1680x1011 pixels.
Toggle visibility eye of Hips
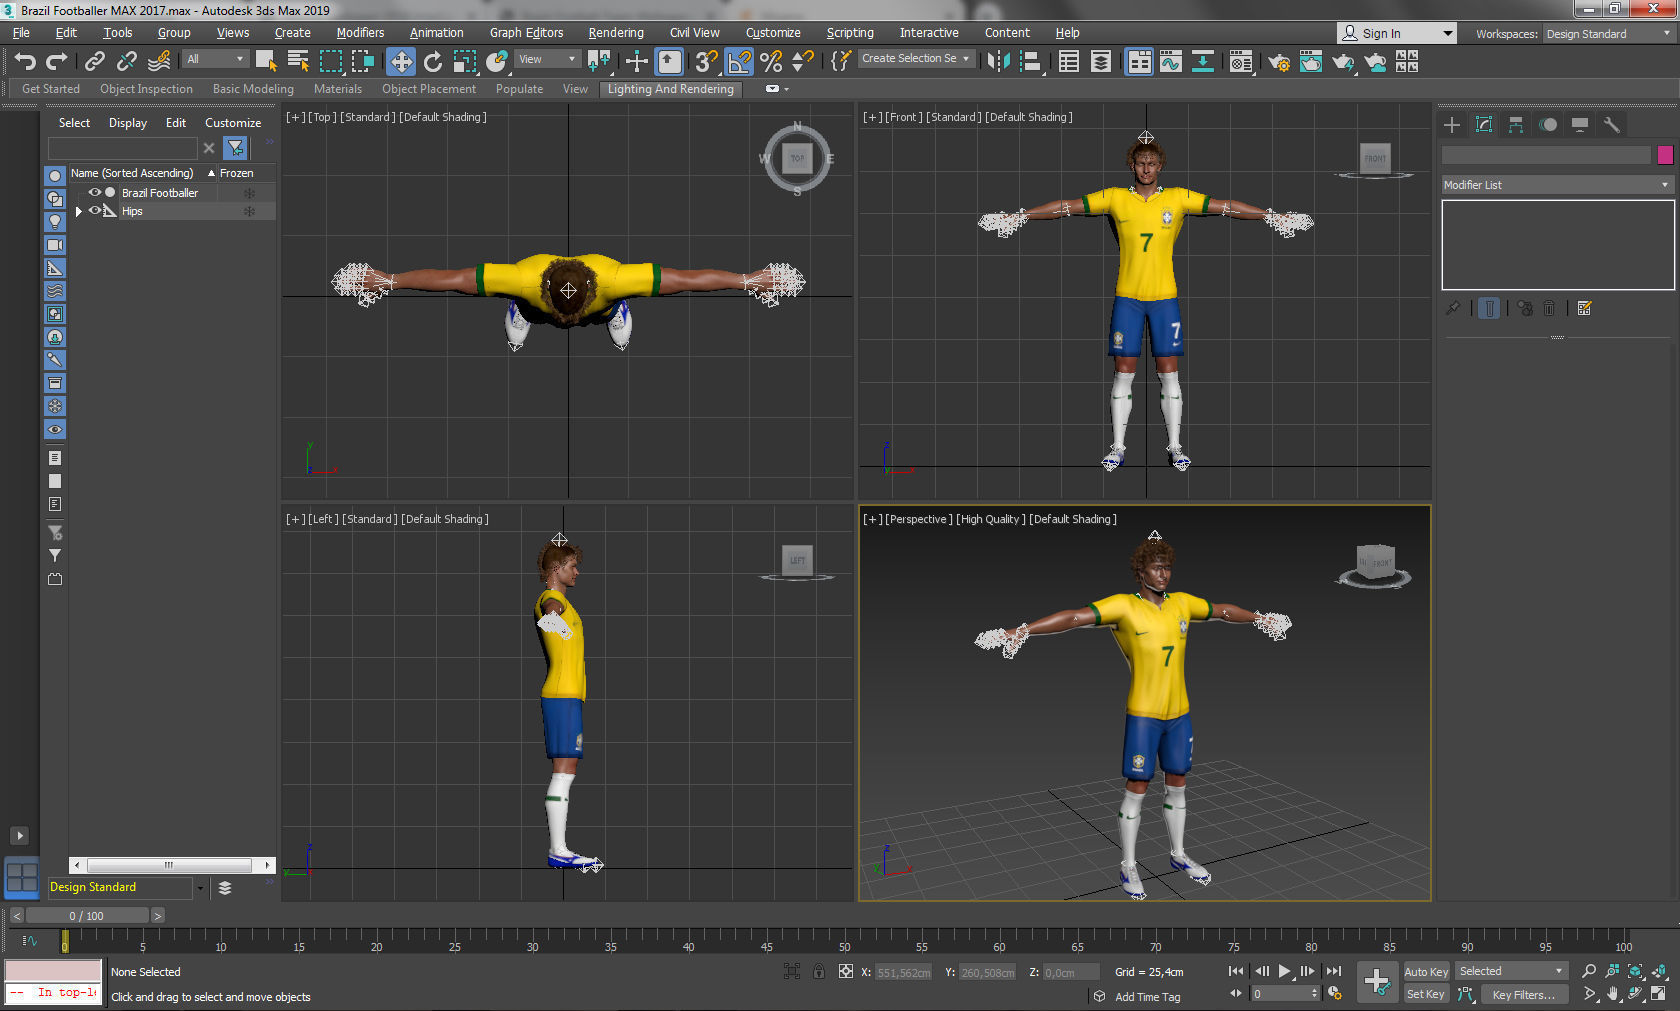click(95, 210)
